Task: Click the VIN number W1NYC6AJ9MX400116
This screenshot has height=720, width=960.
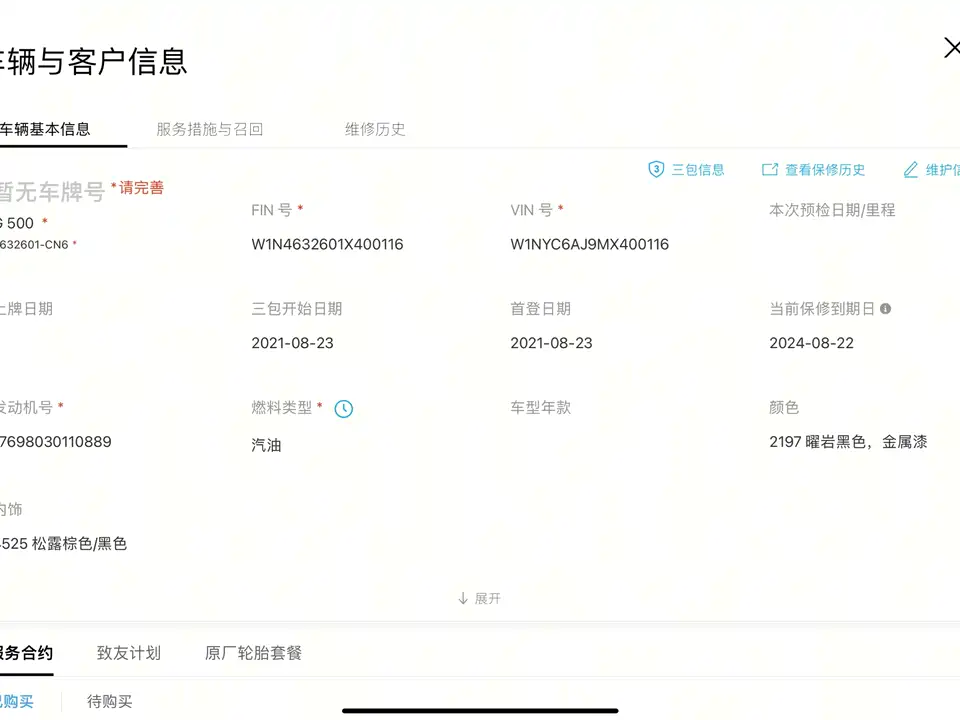Action: point(589,244)
